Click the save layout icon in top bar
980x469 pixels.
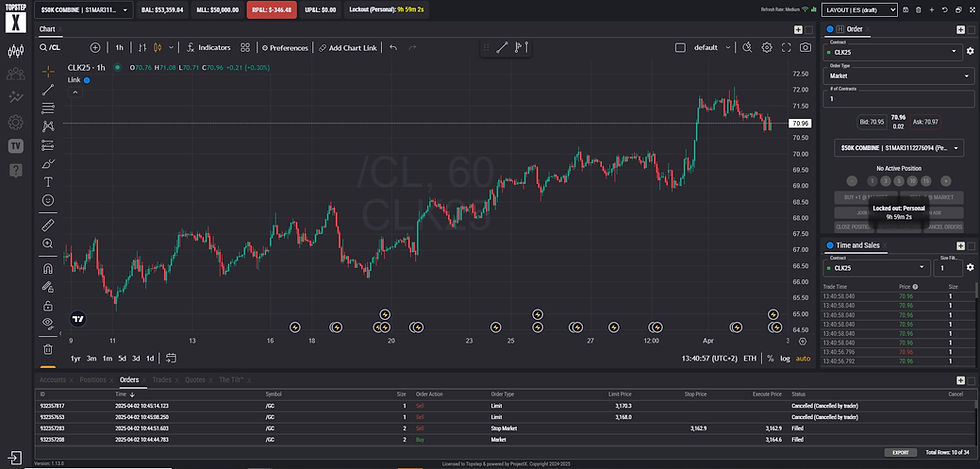(906, 9)
